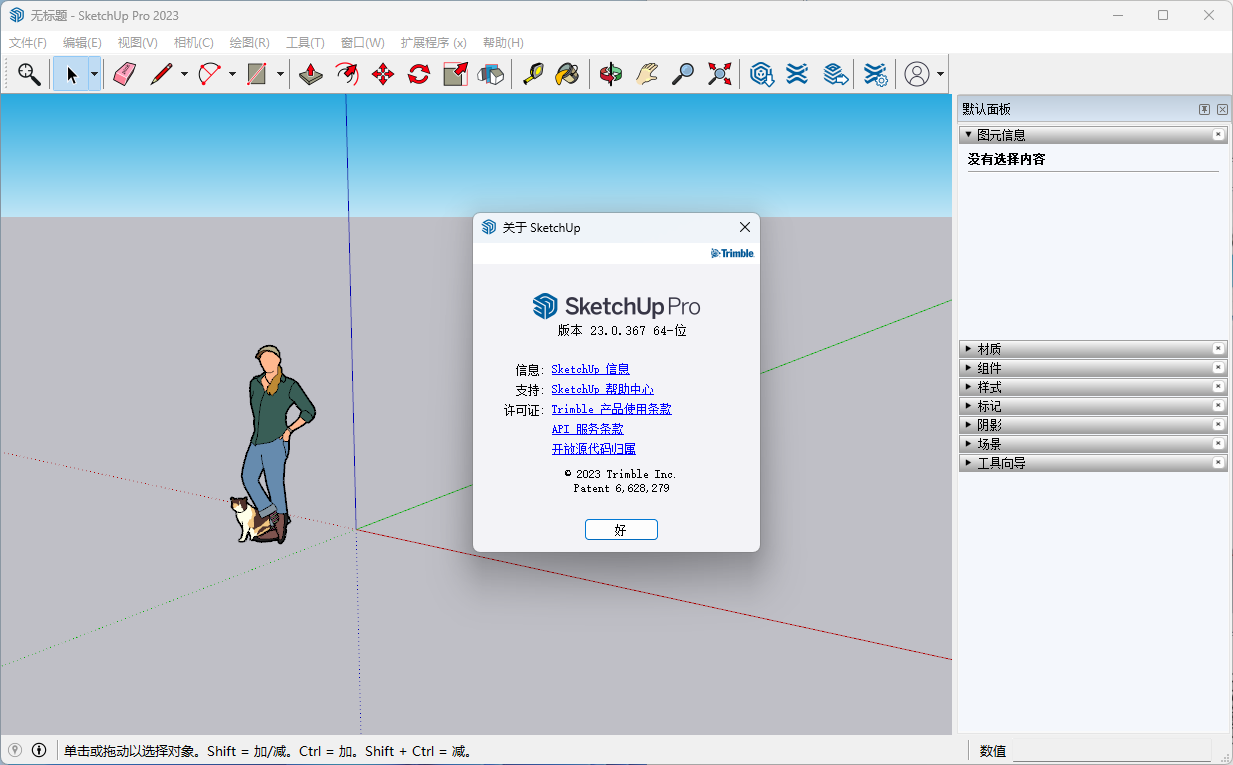
Task: Click the Zoom Extents tool
Action: (x=718, y=74)
